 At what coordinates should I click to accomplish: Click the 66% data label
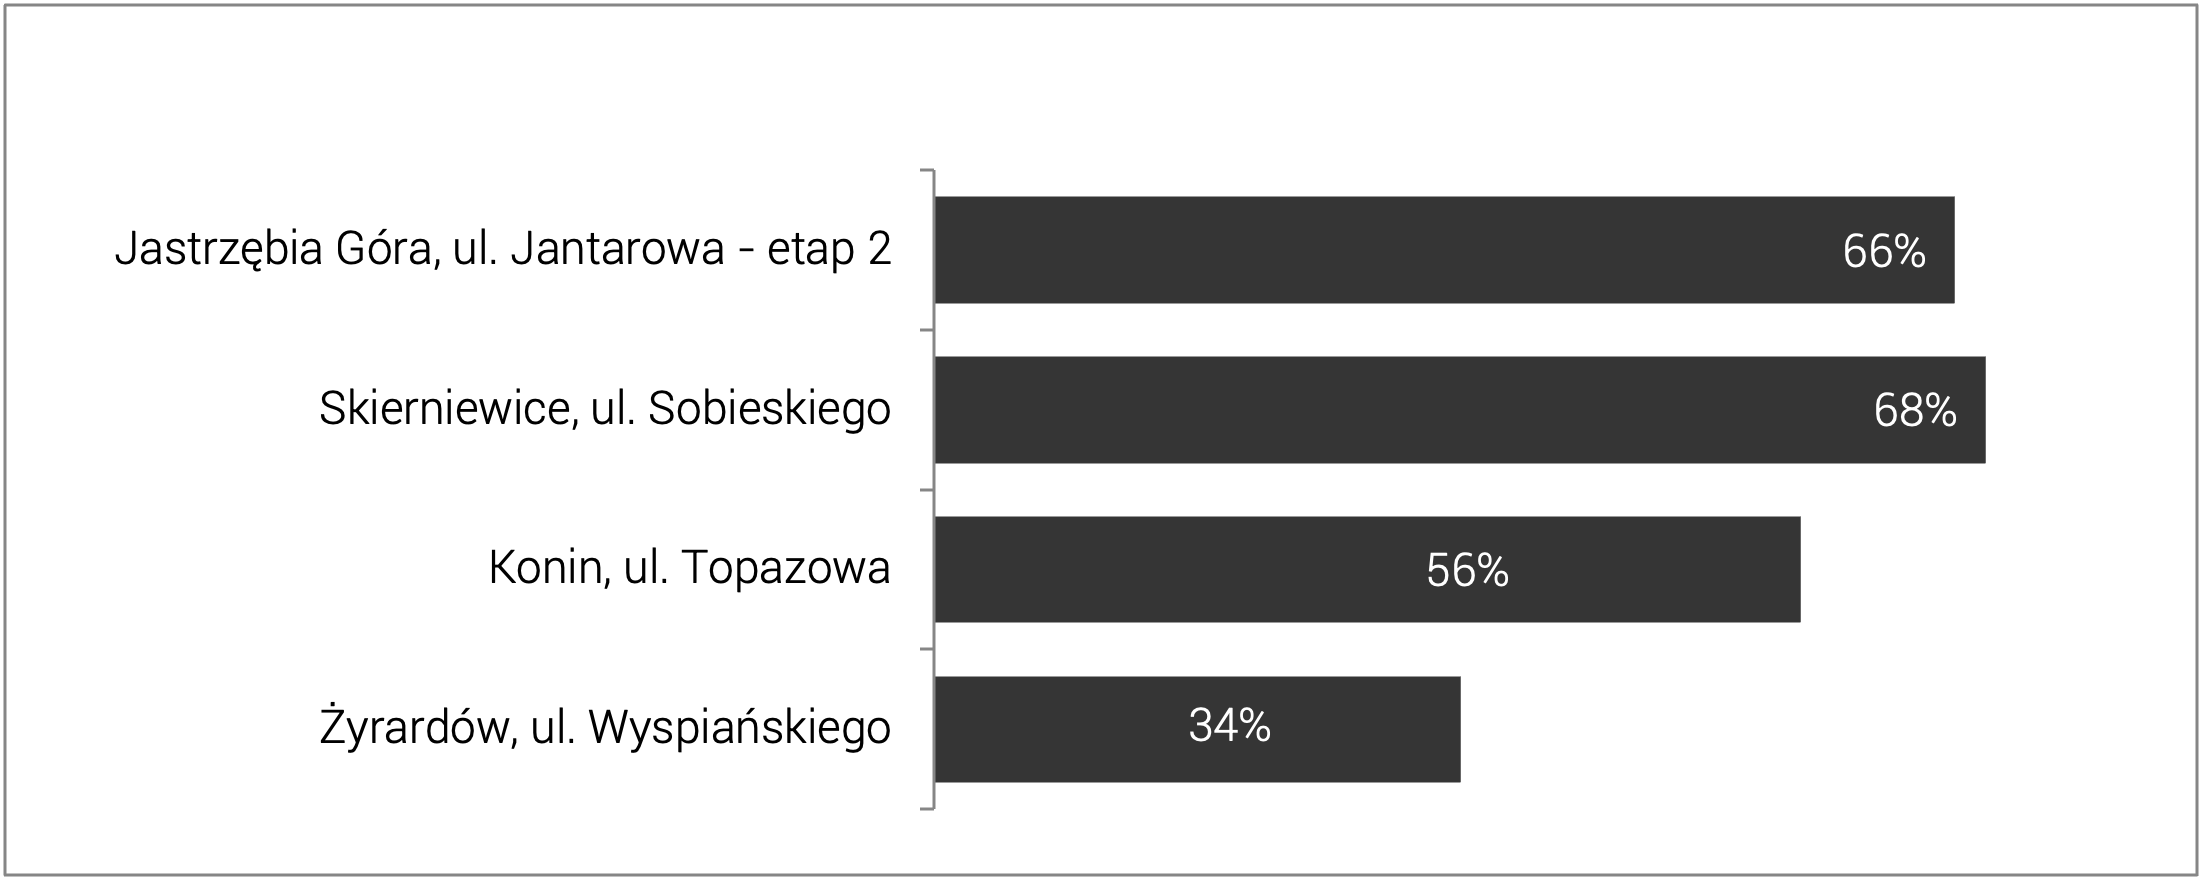point(1884,252)
